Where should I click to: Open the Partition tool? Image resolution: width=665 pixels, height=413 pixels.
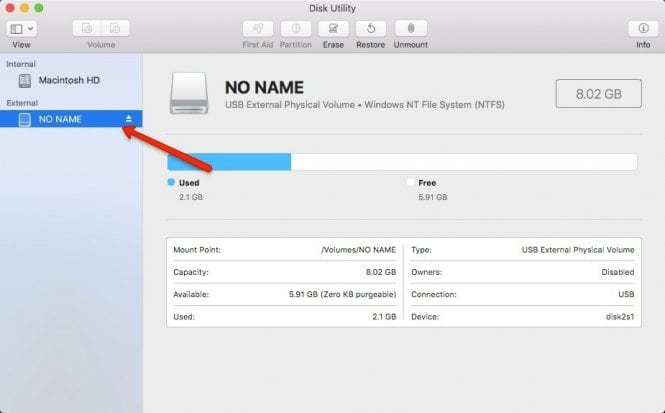point(295,29)
